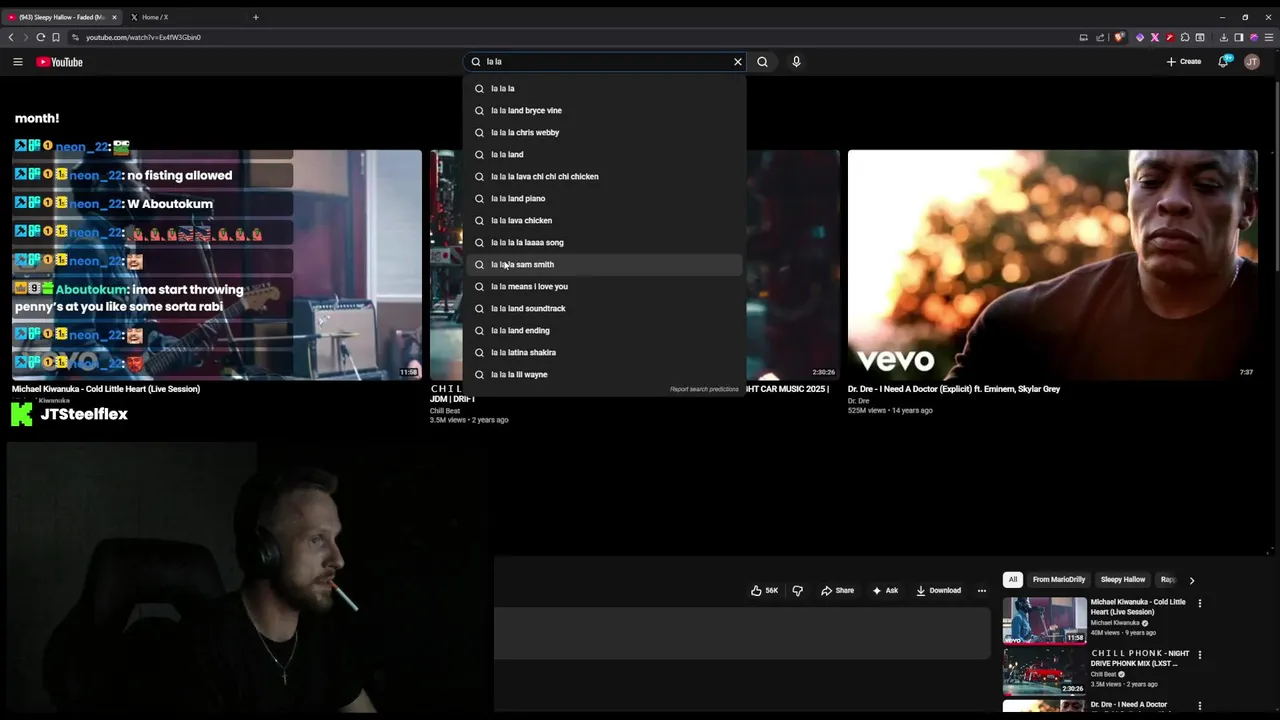Pick 'la la la lil wayne' suggestion
The height and width of the screenshot is (720, 1280).
[605, 374]
